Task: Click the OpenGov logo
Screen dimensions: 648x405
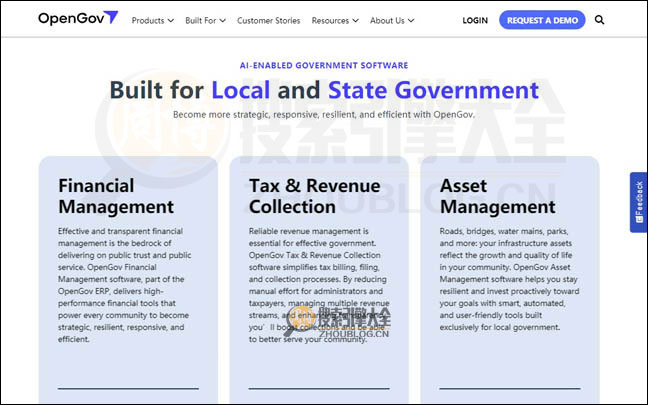Action: pyautogui.click(x=78, y=18)
